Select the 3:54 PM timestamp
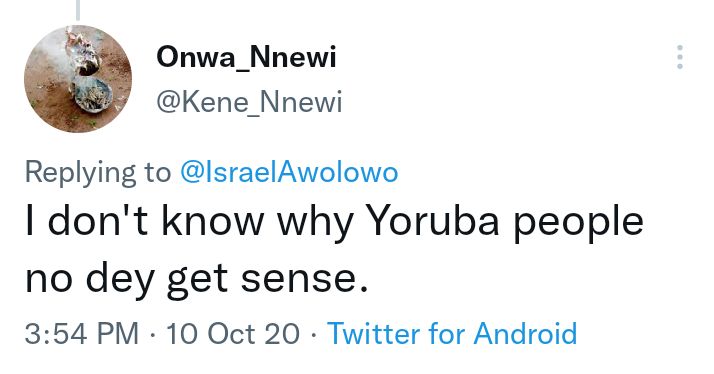 coord(82,333)
